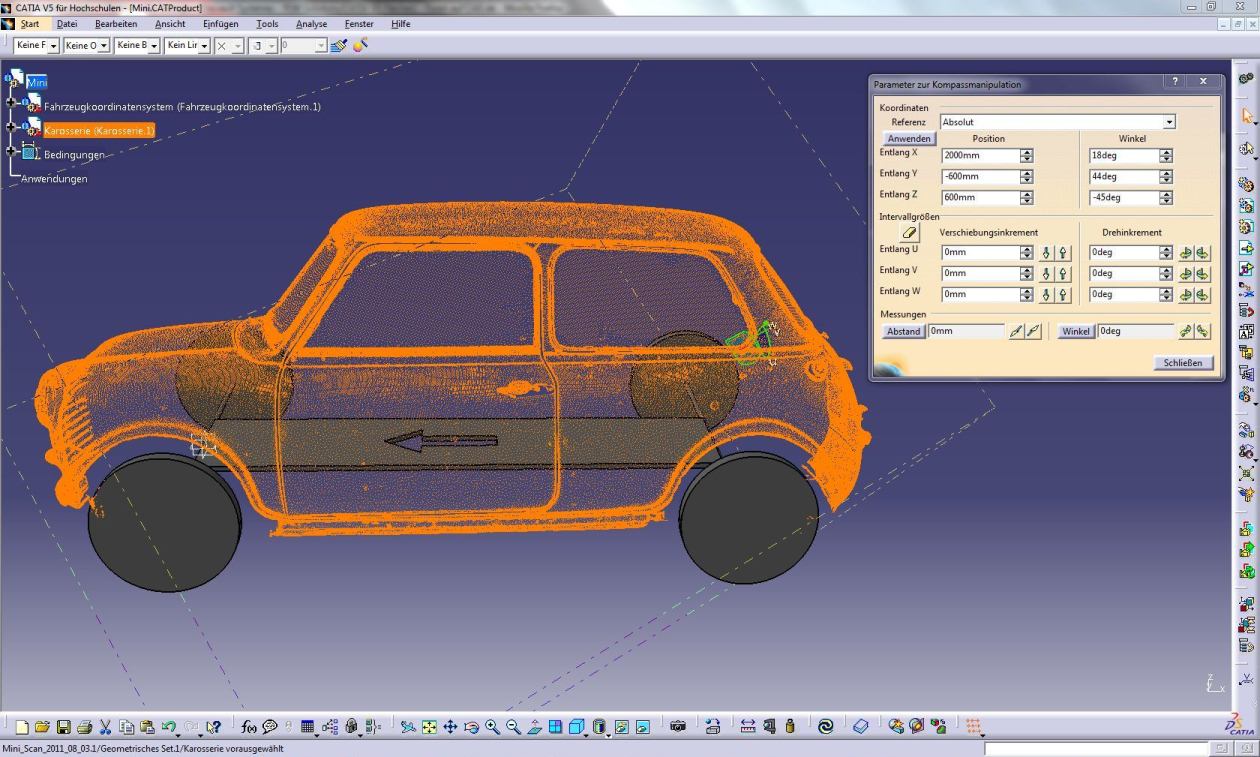Image resolution: width=1260 pixels, height=757 pixels.
Task: Click the Zoom In magnifier
Action: pyautogui.click(x=493, y=727)
